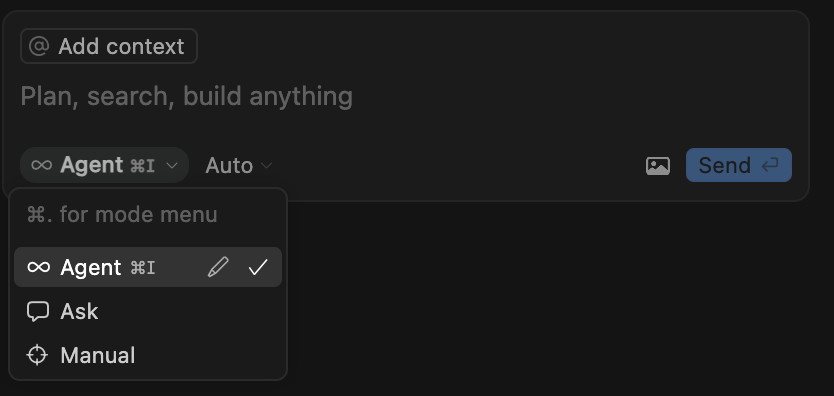834x396 pixels.
Task: Click the image attachment icon
Action: coord(658,166)
